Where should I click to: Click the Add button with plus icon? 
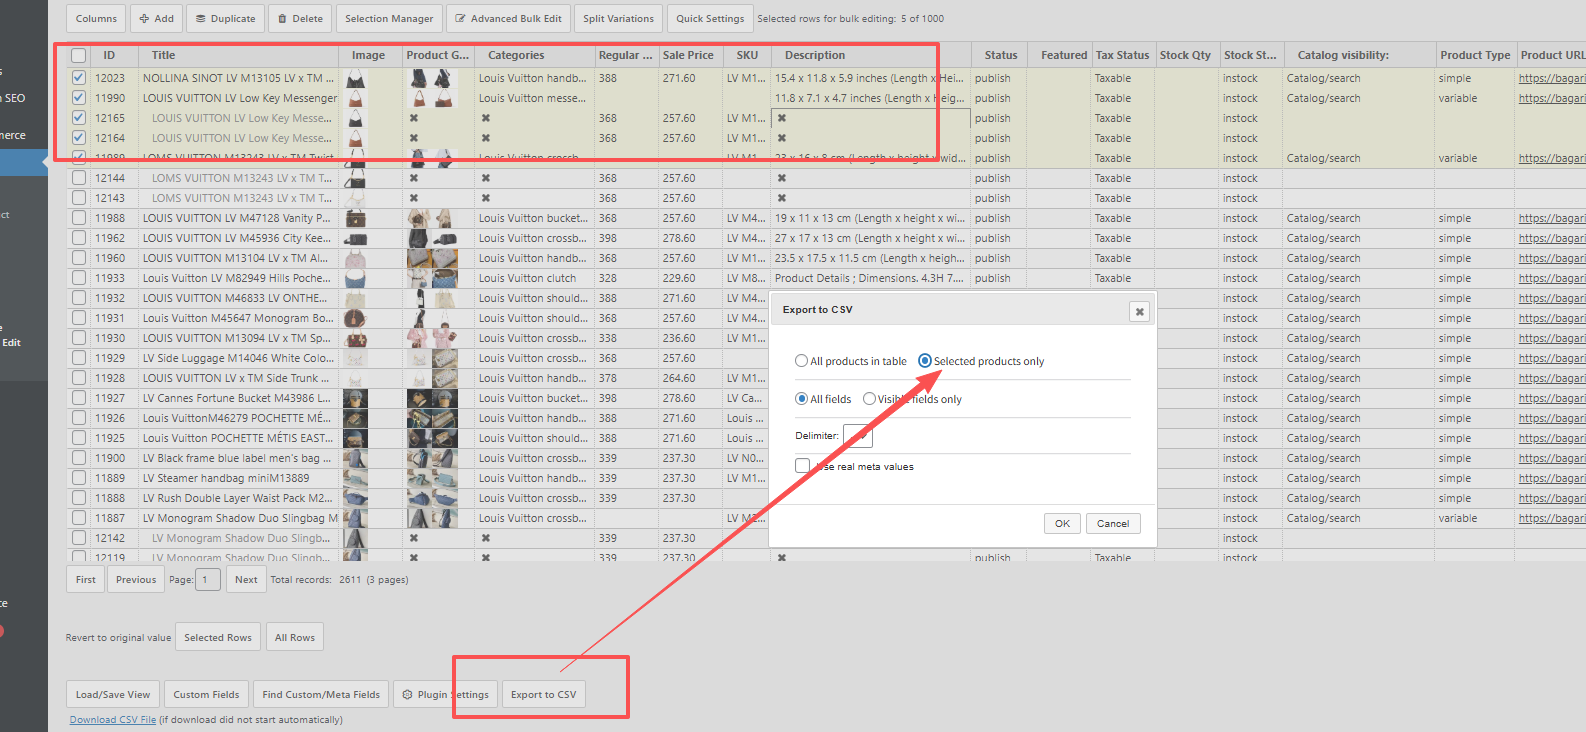(156, 18)
